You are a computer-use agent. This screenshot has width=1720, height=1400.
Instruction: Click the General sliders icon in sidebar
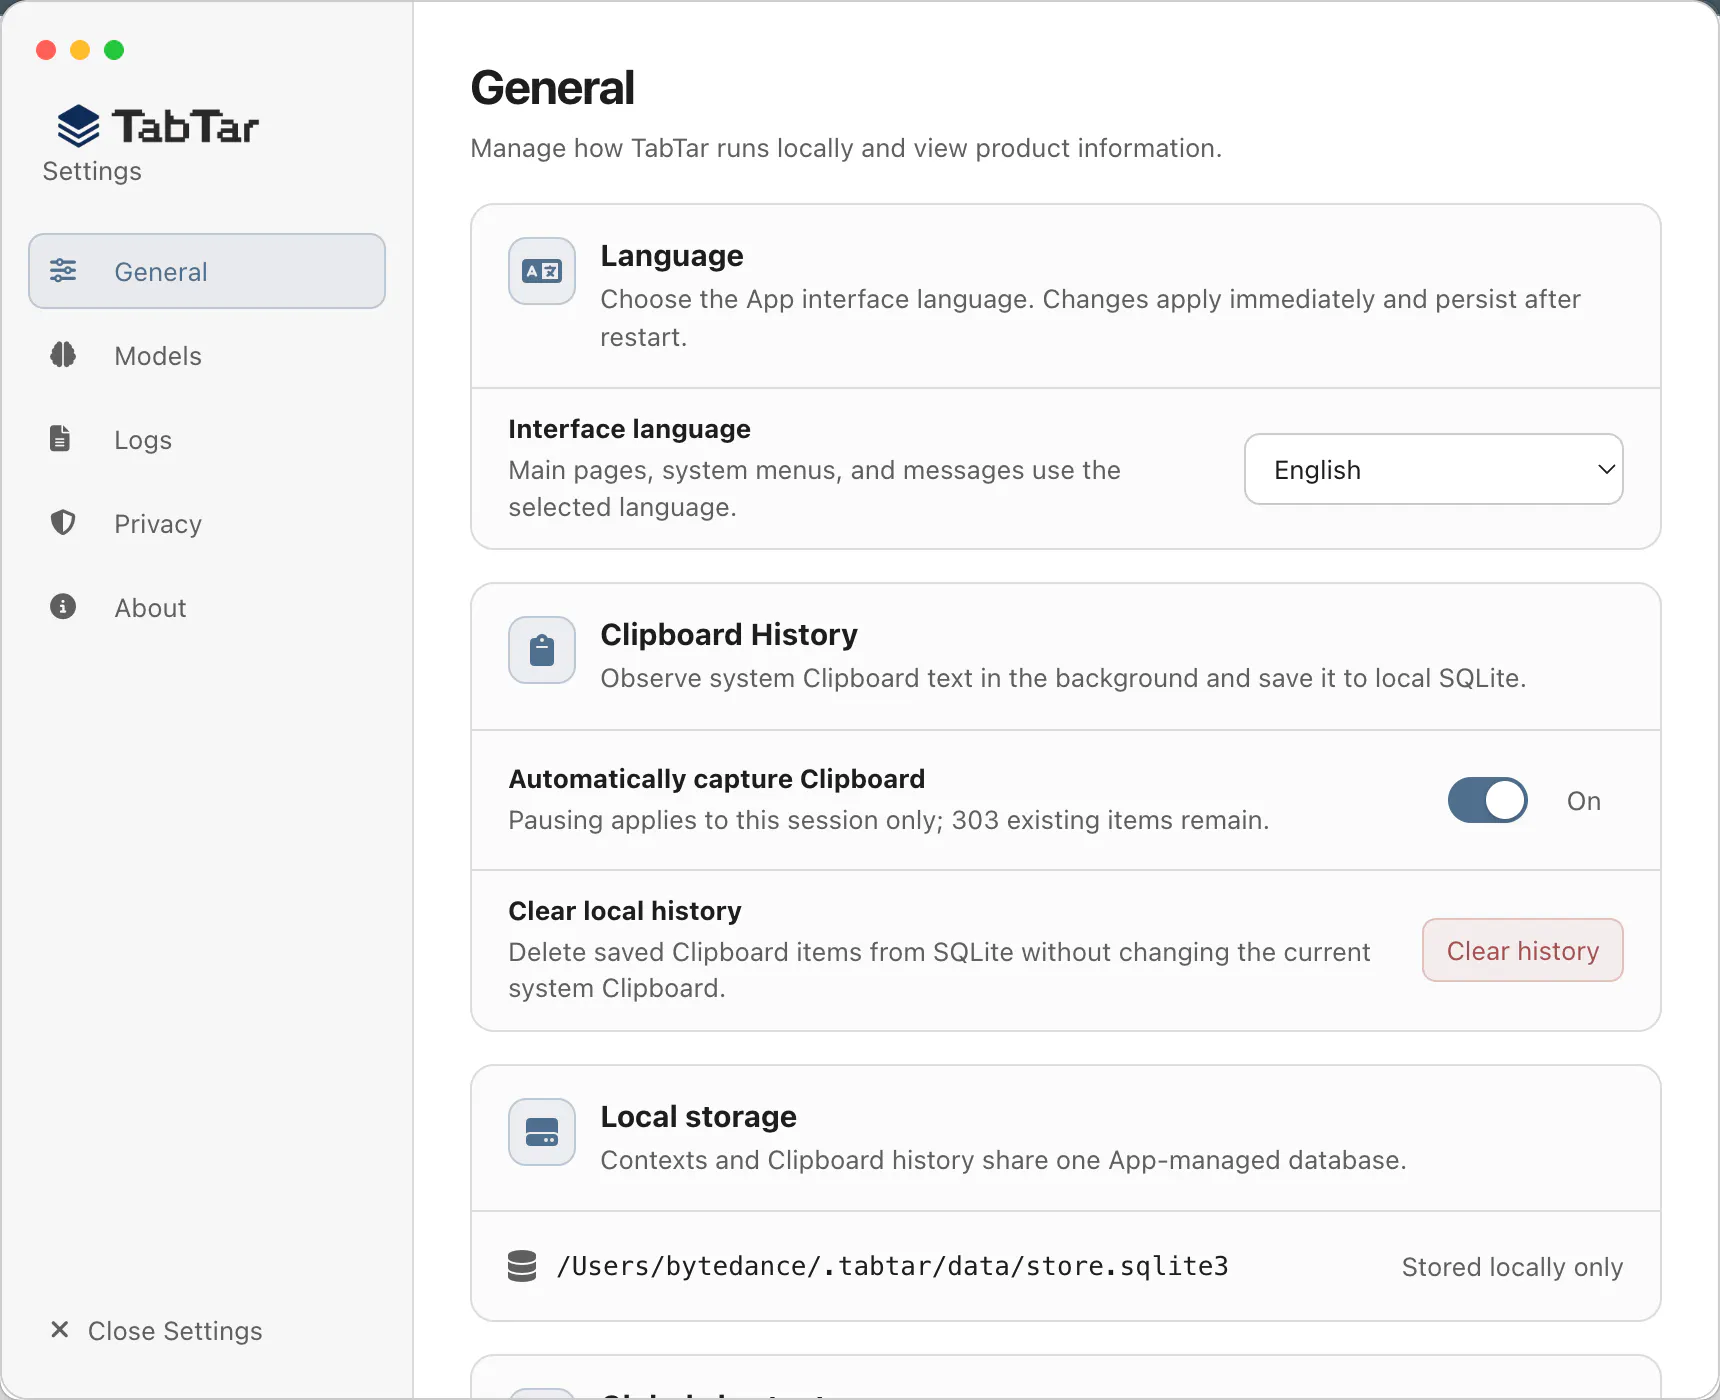pos(63,270)
